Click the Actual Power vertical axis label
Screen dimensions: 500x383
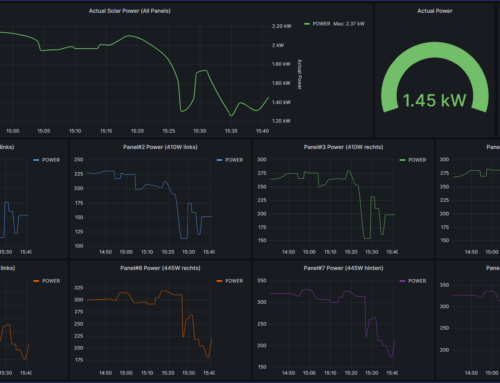pyautogui.click(x=299, y=75)
